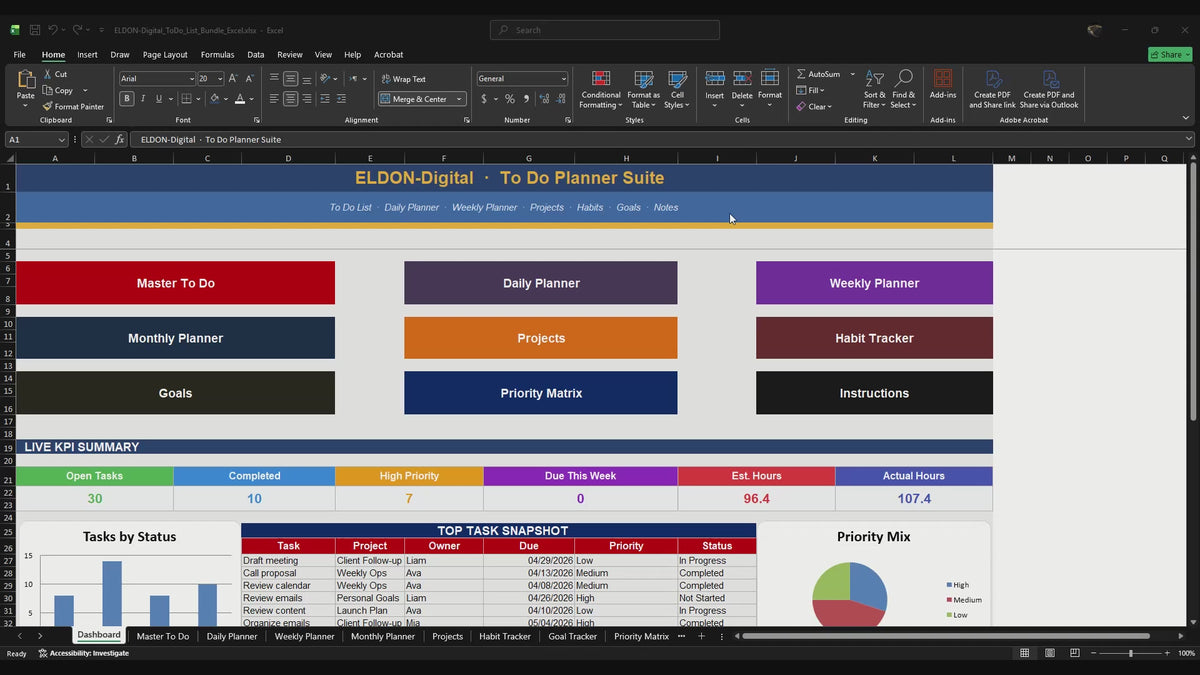Click the Increase Indent icon
The width and height of the screenshot is (1200, 675).
click(x=341, y=99)
